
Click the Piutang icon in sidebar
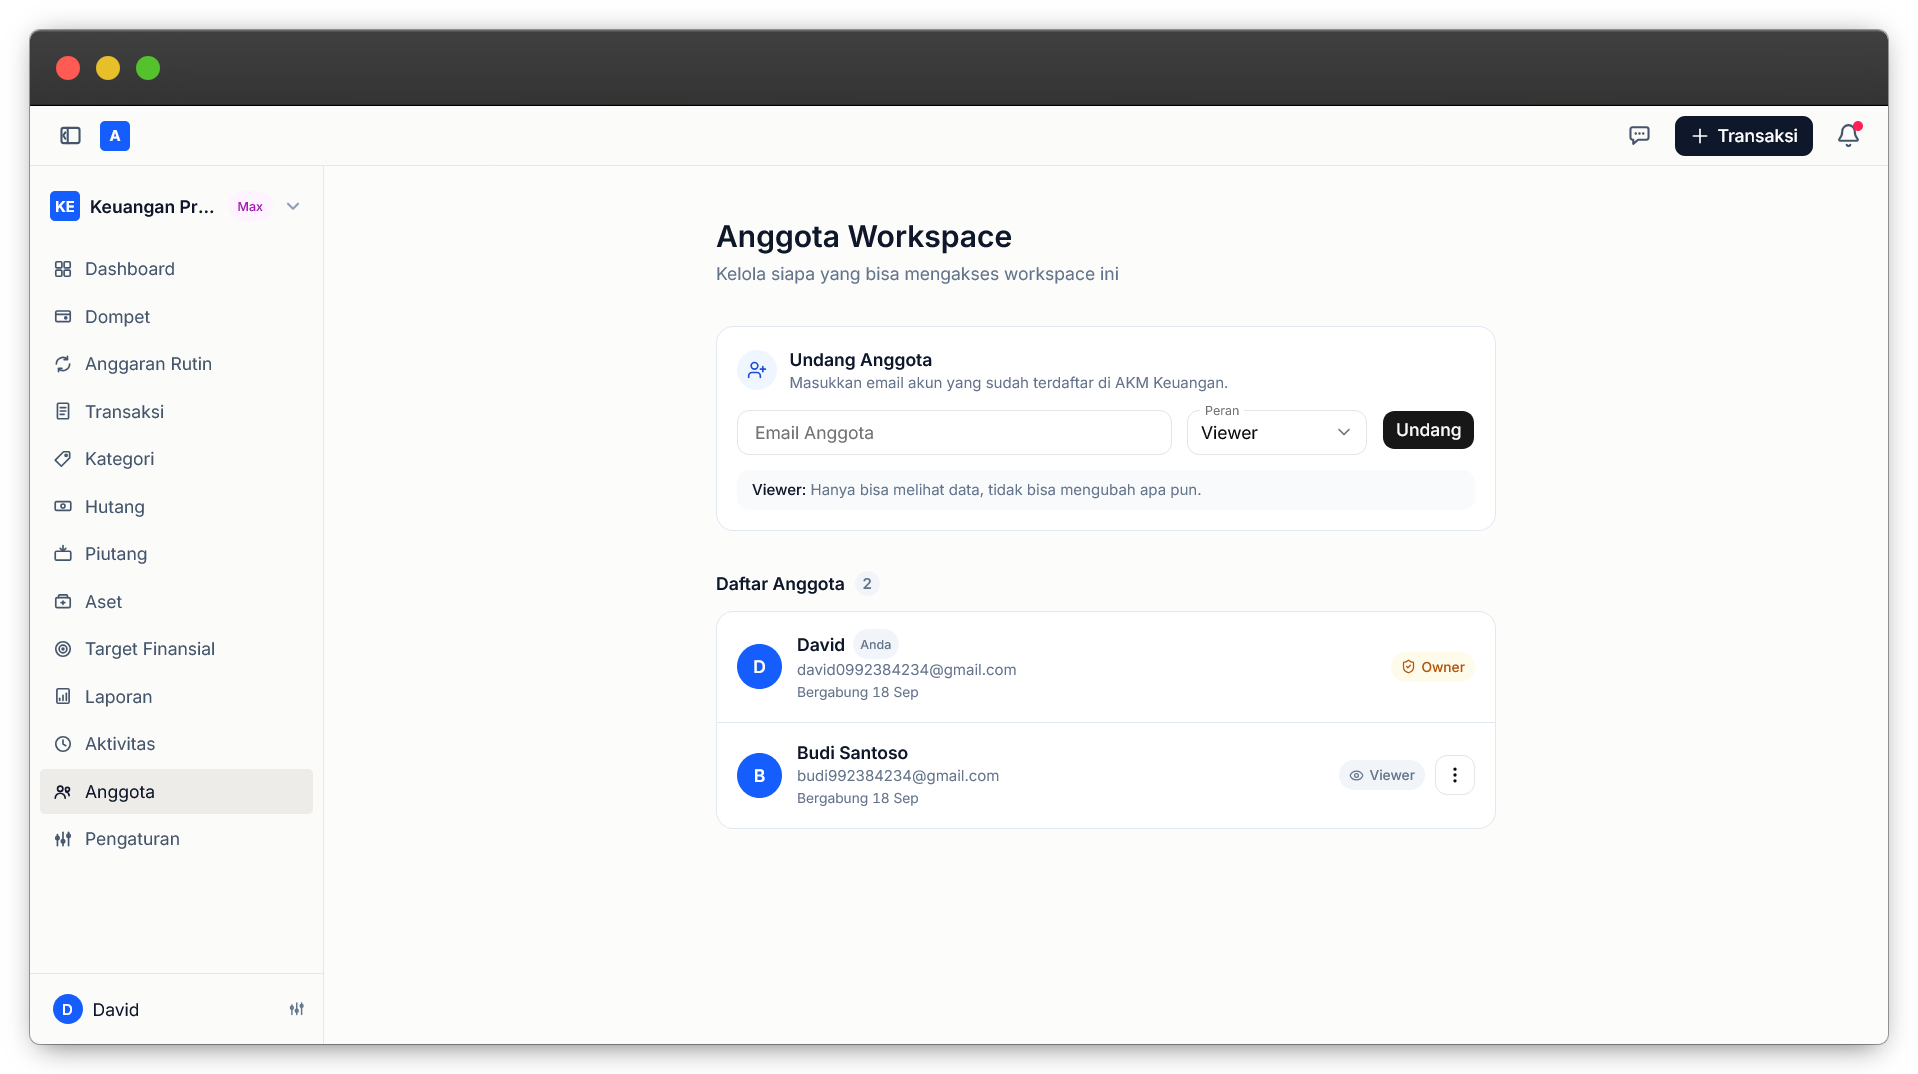63,554
